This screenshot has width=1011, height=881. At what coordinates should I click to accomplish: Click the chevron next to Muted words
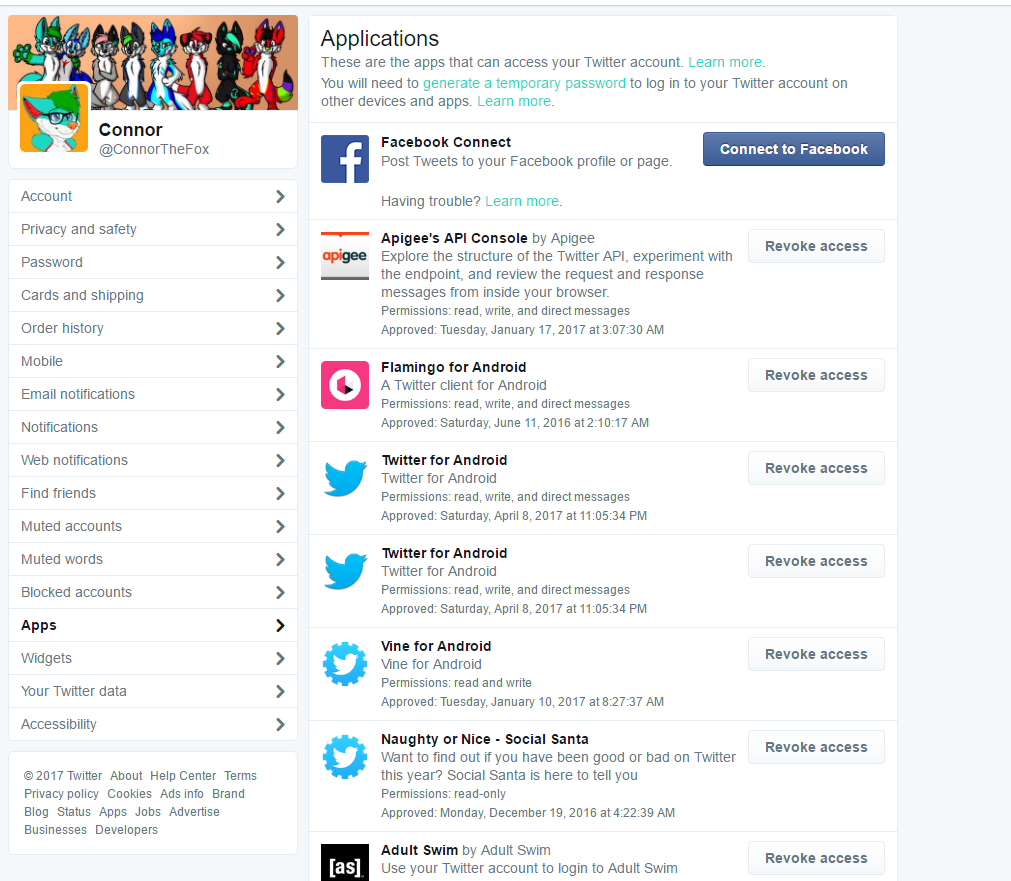280,559
